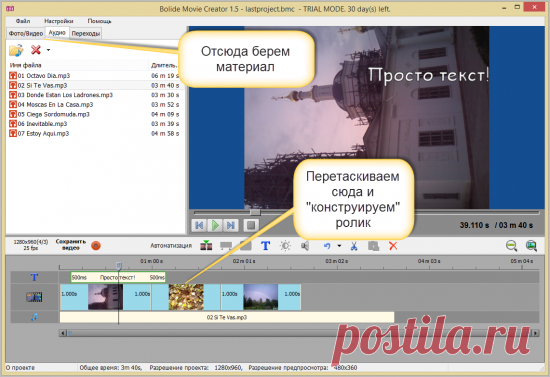Select the Просто текст! text clip

(x=118, y=277)
